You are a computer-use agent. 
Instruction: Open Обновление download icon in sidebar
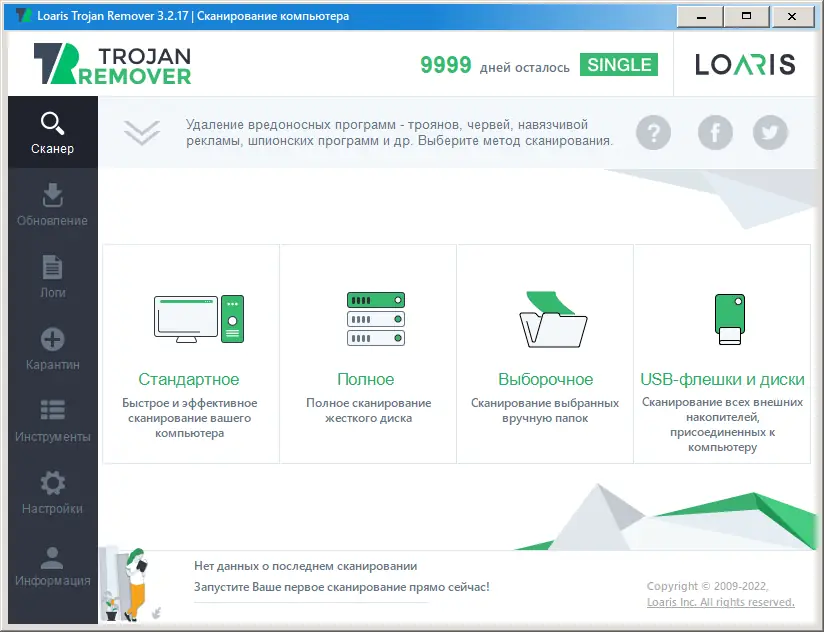[x=53, y=195]
